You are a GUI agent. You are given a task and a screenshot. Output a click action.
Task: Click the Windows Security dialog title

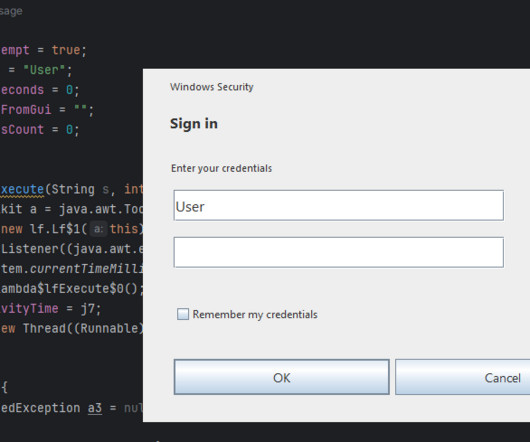tap(212, 87)
